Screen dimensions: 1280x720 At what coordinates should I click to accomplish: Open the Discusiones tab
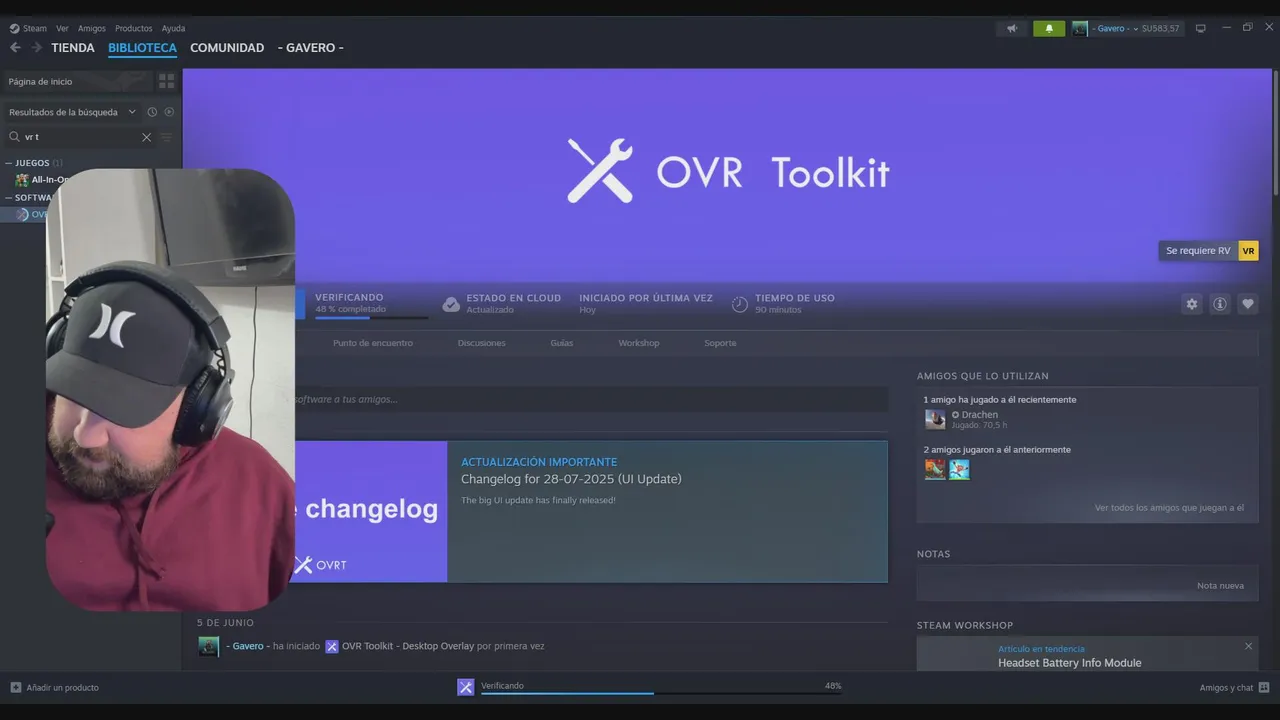(x=482, y=343)
